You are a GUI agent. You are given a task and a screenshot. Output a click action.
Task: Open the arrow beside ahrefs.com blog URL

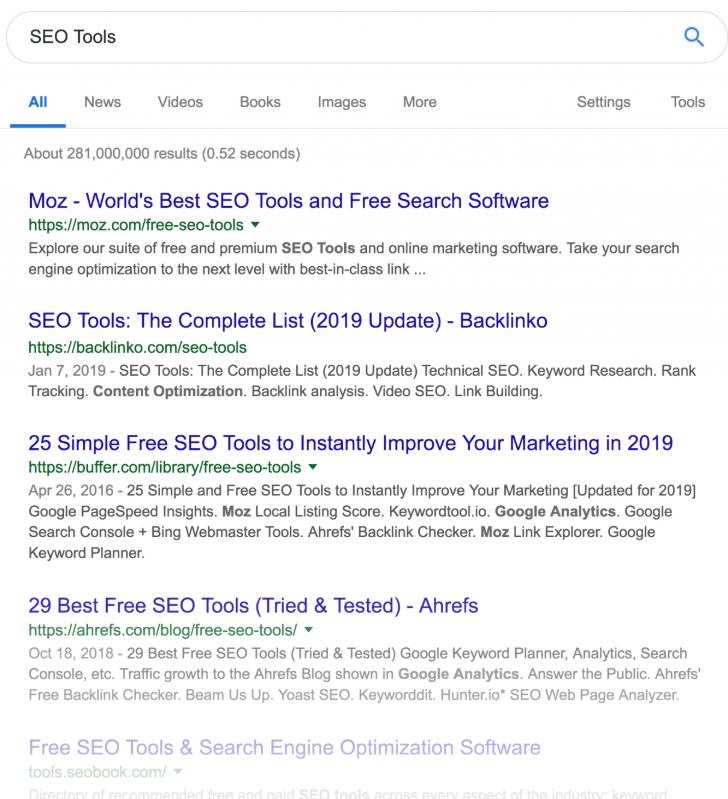[x=309, y=630]
